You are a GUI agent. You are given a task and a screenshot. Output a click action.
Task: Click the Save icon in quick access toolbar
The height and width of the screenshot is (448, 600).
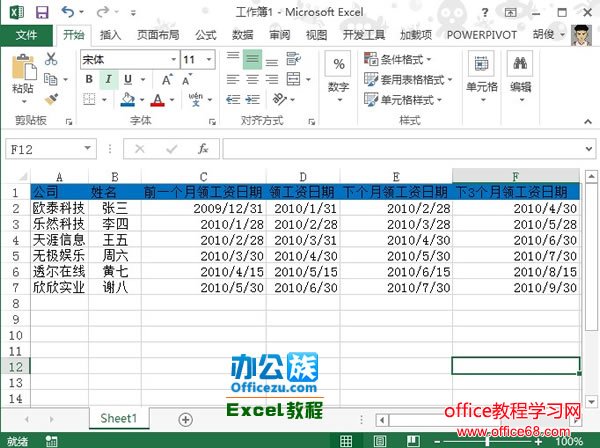(42, 12)
